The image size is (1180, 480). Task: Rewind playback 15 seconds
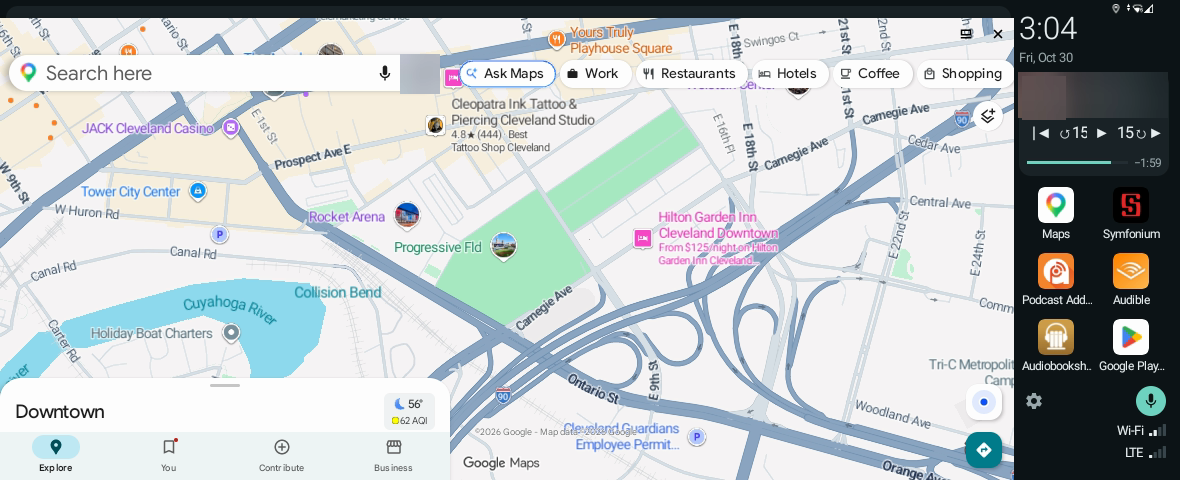(x=1072, y=133)
